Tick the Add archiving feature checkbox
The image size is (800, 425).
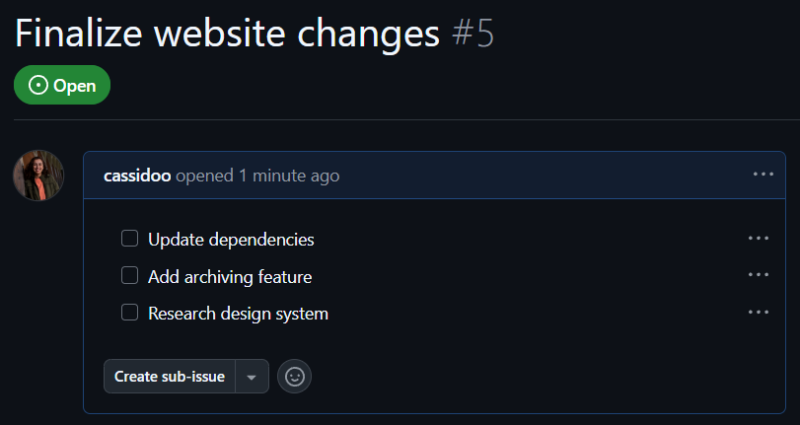pos(129,276)
